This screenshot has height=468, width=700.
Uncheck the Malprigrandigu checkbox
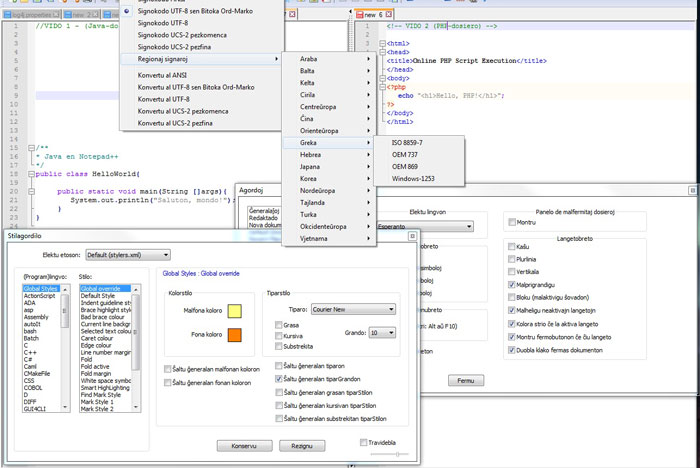click(512, 284)
